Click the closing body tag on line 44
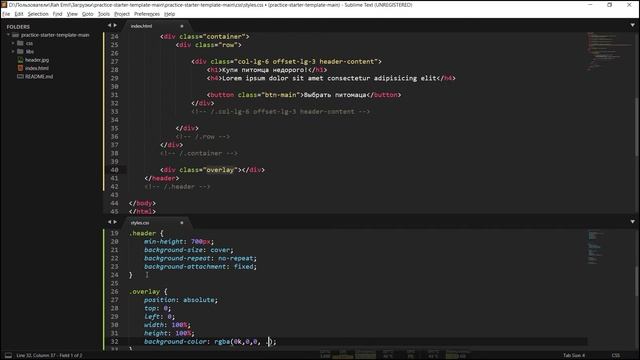640x360 pixels. pyautogui.click(x=142, y=203)
